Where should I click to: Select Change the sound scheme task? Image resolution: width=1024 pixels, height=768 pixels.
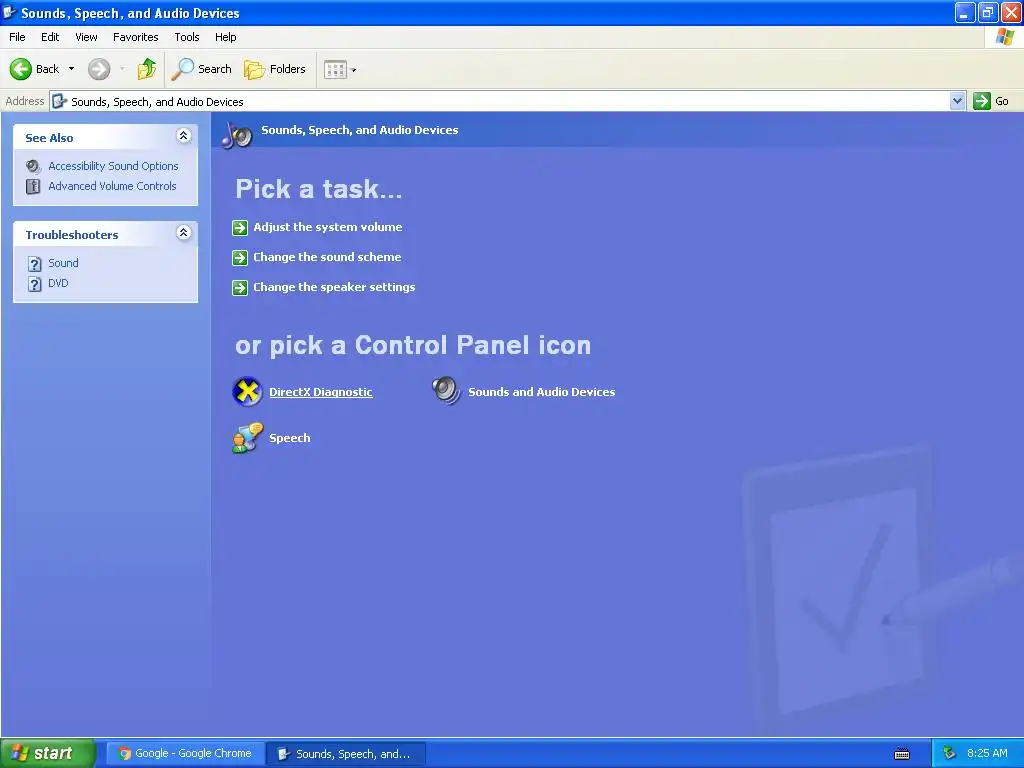327,257
